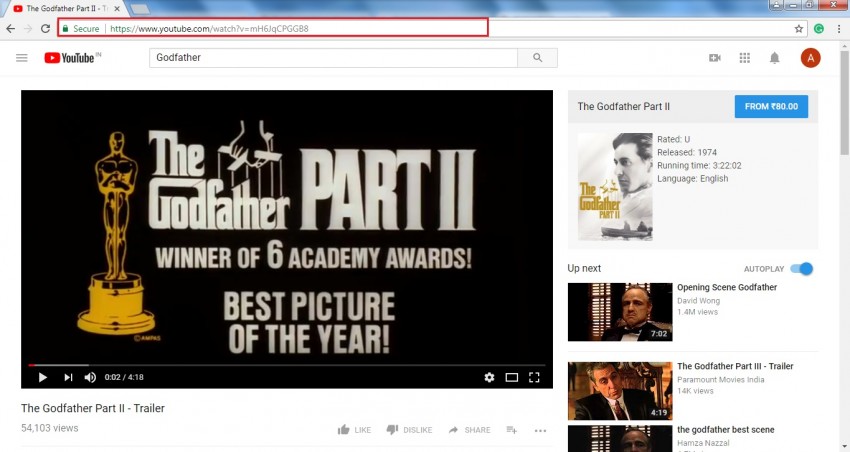Add the video to a playlist

tap(511, 430)
